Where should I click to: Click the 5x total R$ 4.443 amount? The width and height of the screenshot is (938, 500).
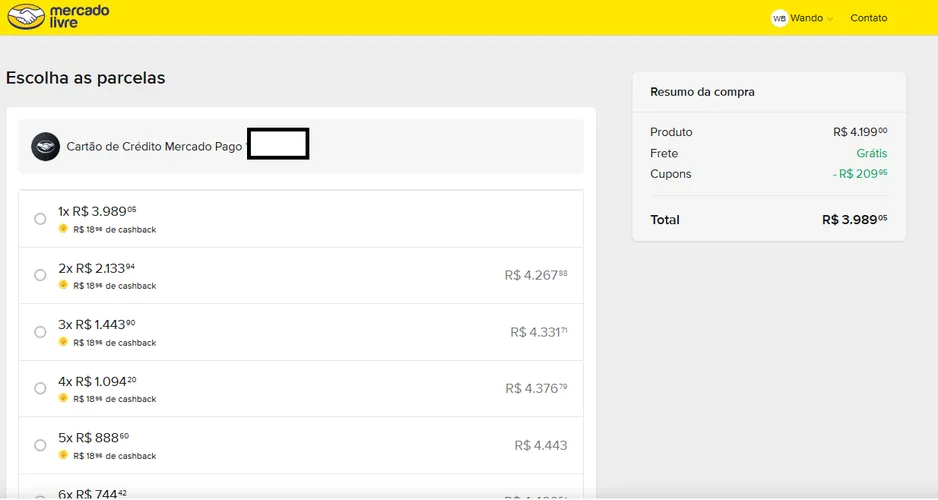(x=541, y=445)
